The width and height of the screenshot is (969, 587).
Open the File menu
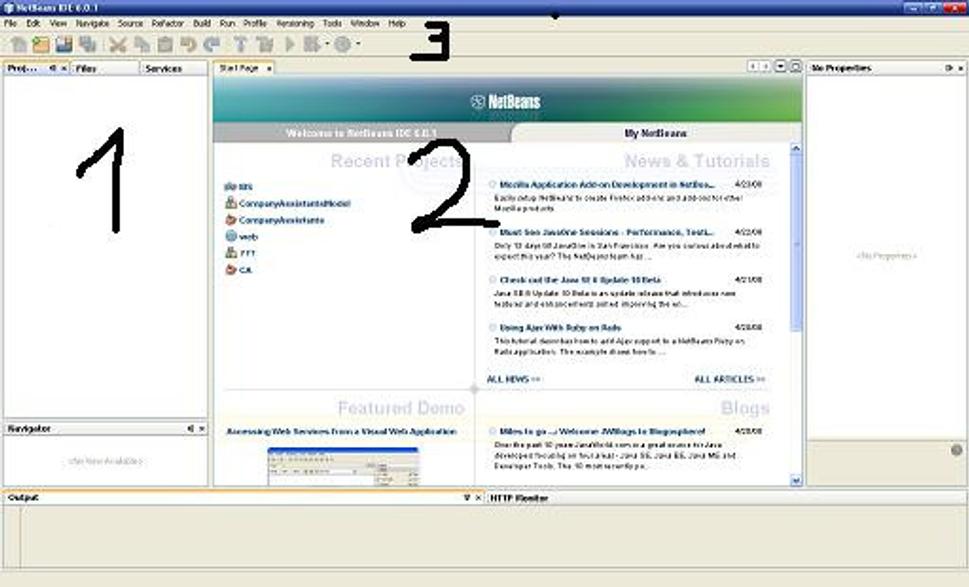pos(11,23)
